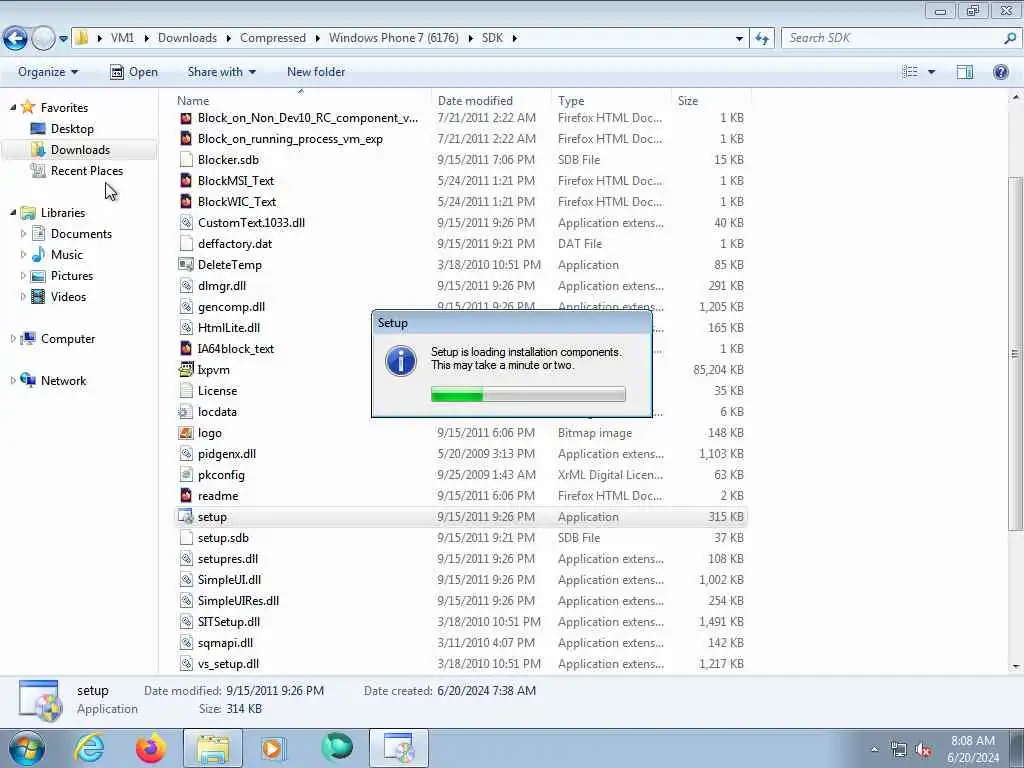Viewport: 1024px width, 768px height.
Task: Click the magnifier icon in the search box
Action: coord(1010,38)
